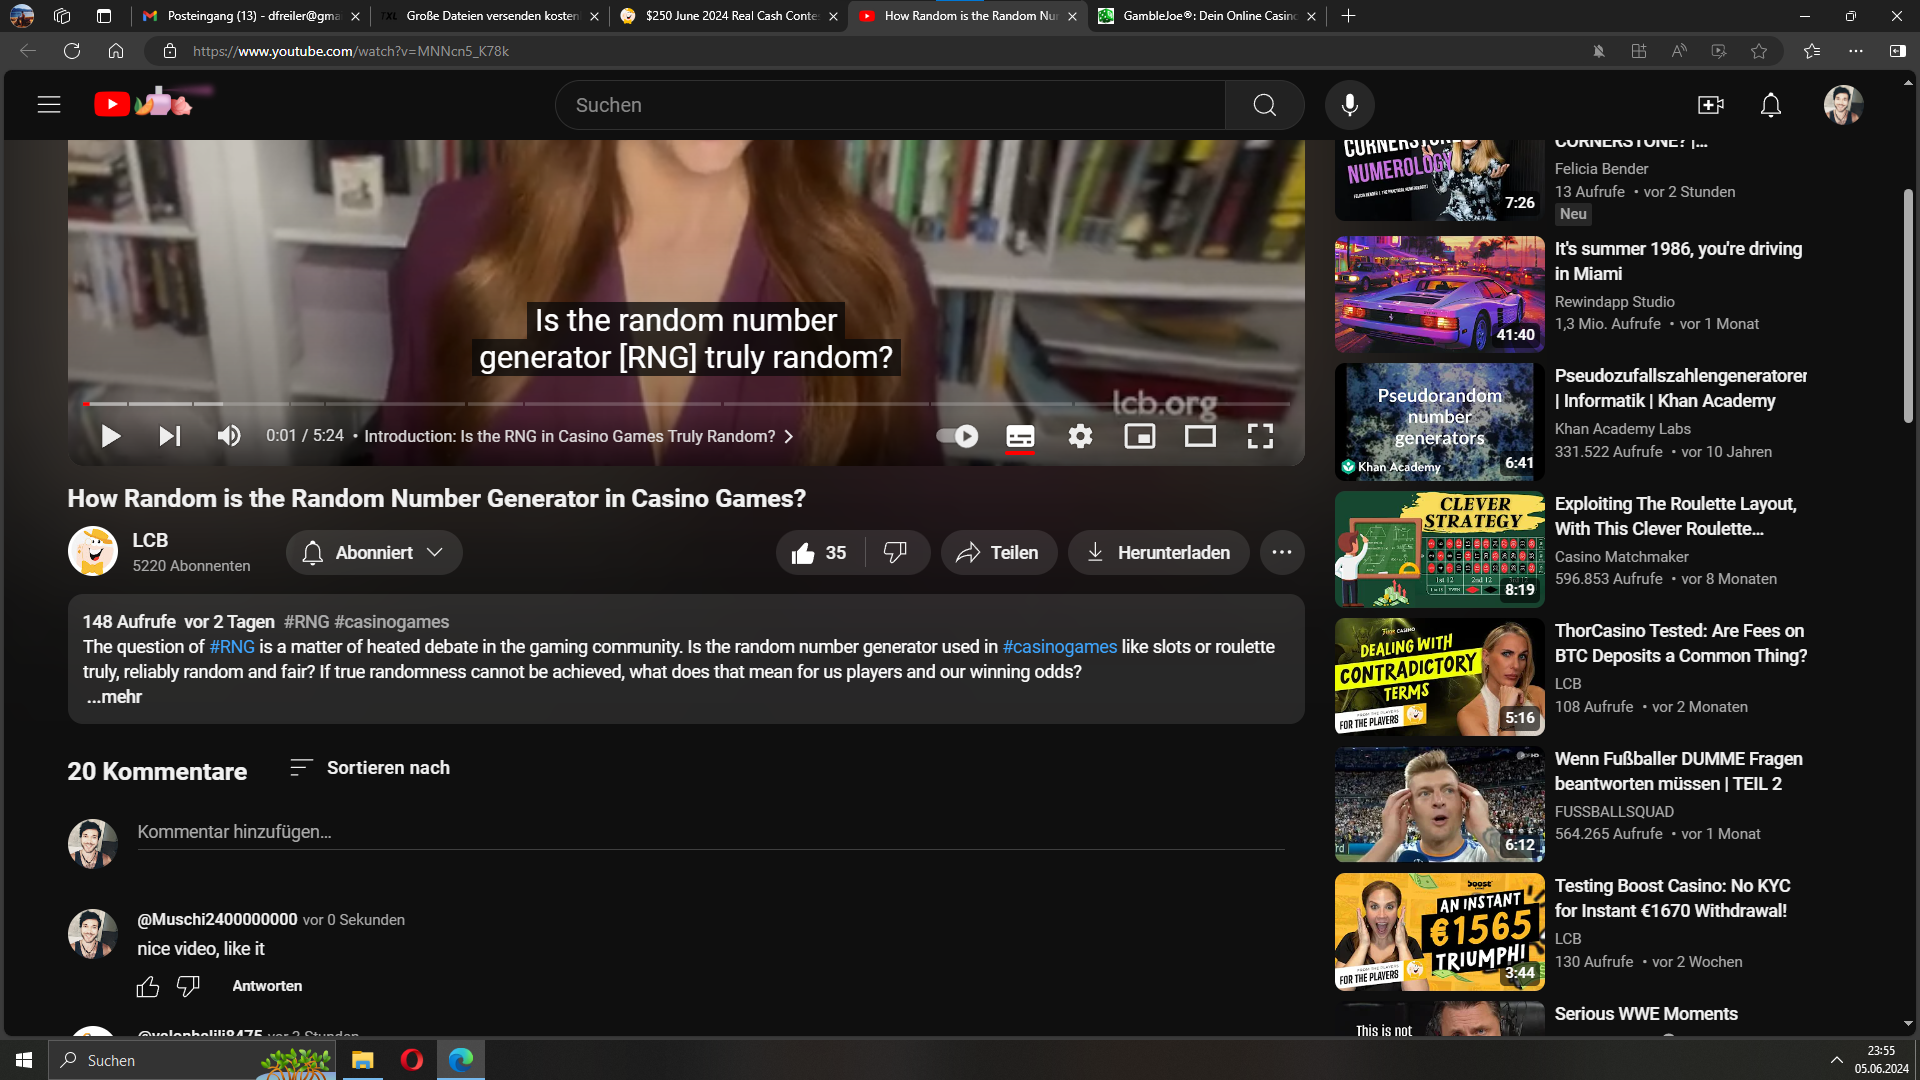Screen dimensions: 1920x1080
Task: Open the browser favorites list
Action: click(1812, 51)
